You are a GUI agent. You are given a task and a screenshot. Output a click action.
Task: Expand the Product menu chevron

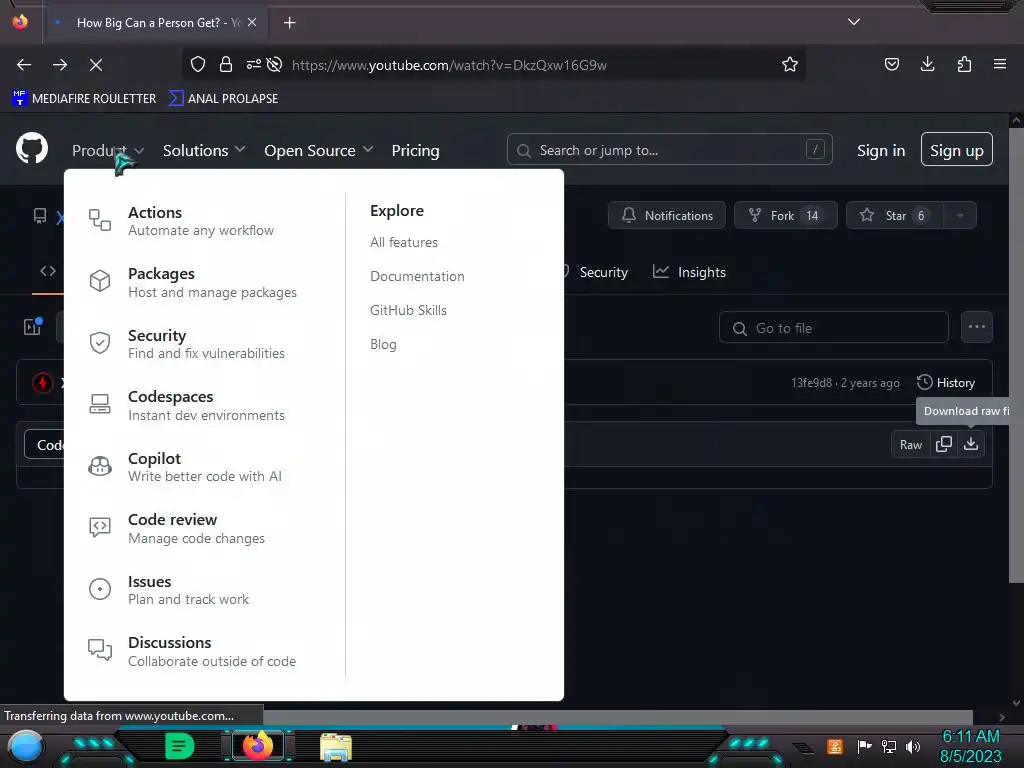(x=138, y=151)
